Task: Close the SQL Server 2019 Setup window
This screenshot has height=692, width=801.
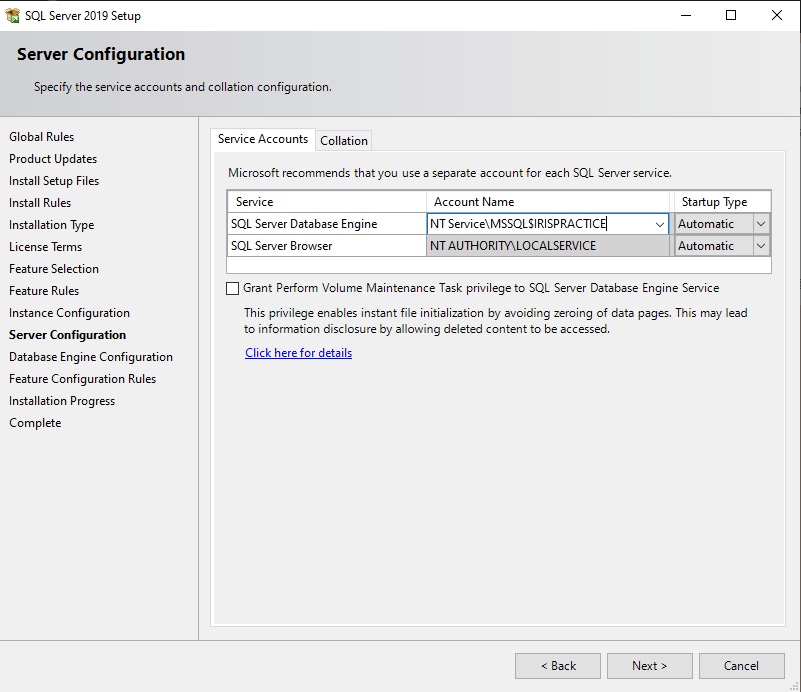Action: tap(776, 15)
